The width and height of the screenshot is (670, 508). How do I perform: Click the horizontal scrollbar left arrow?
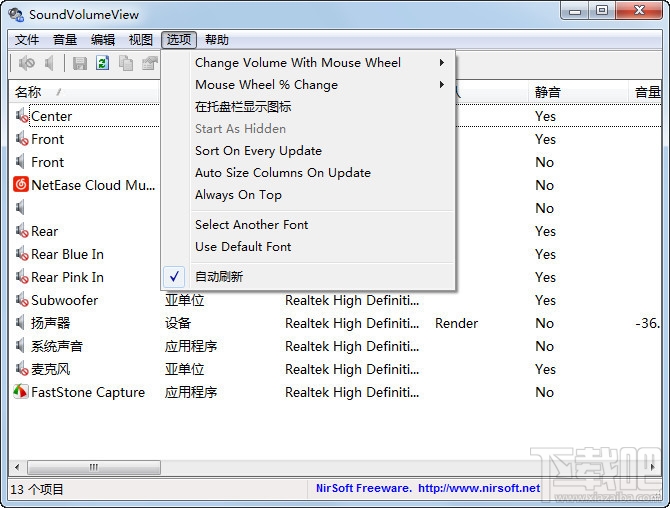click(x=17, y=467)
